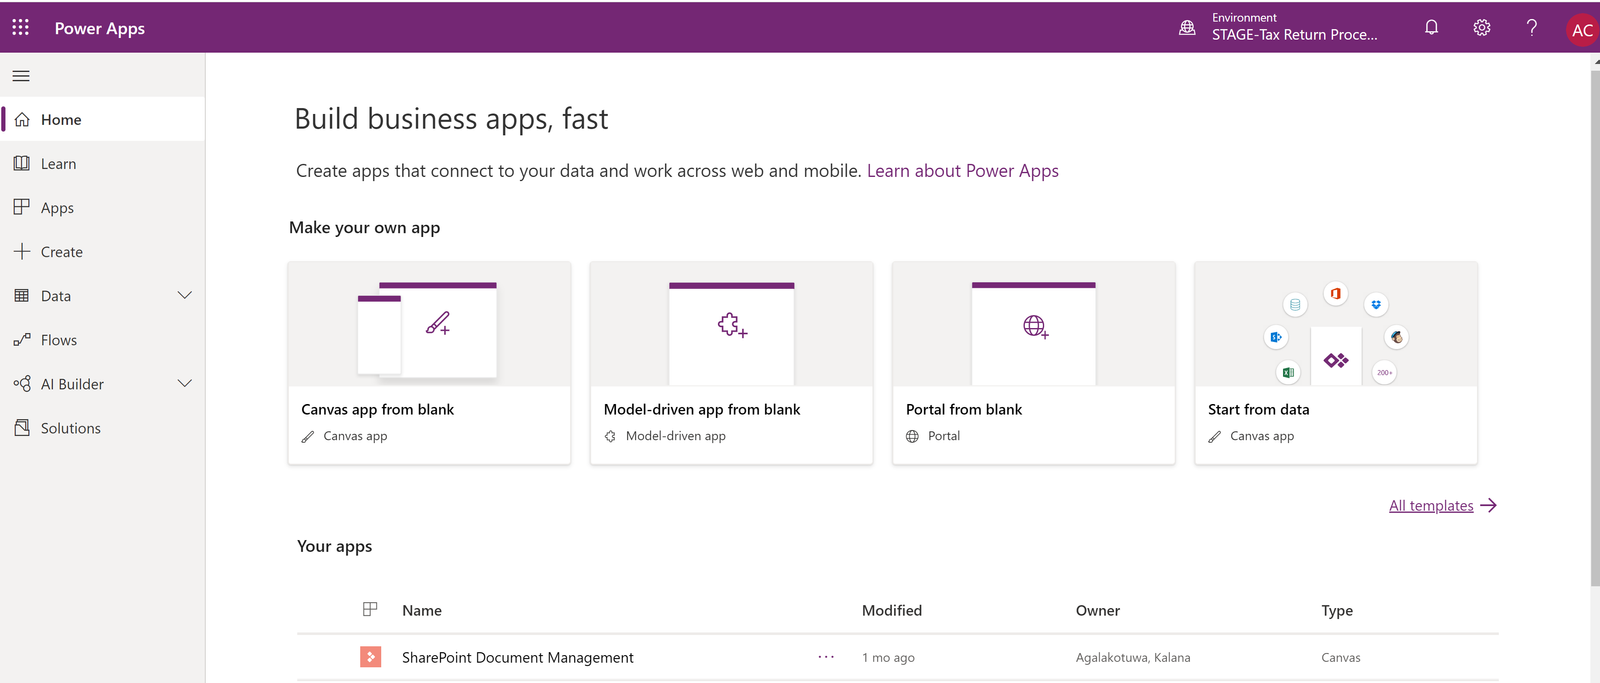
Task: Click the vertical page scrollbar
Action: [1594, 330]
